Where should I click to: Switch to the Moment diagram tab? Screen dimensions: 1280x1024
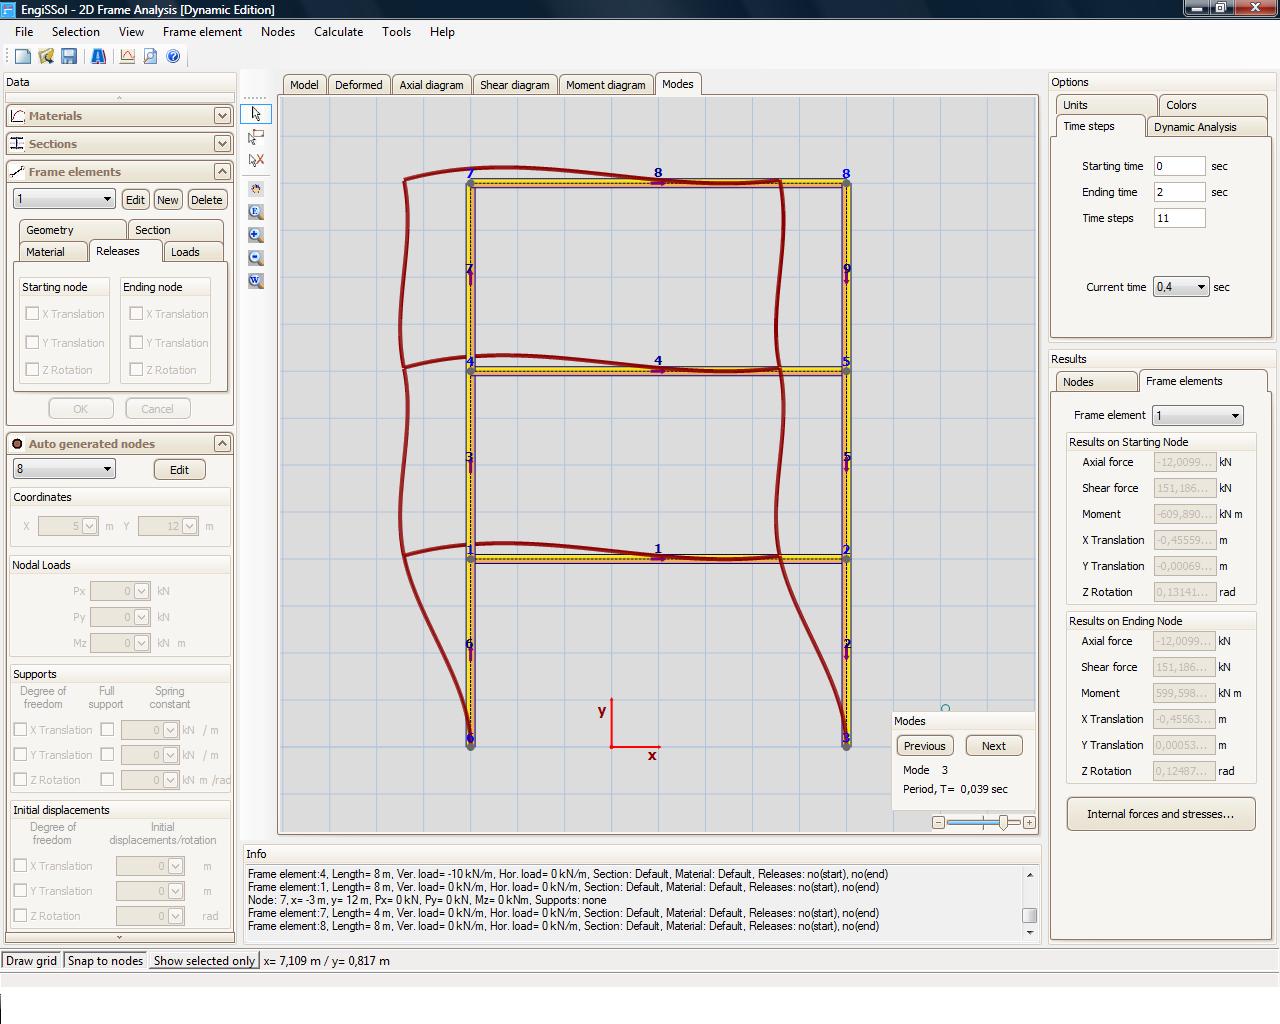pos(606,84)
